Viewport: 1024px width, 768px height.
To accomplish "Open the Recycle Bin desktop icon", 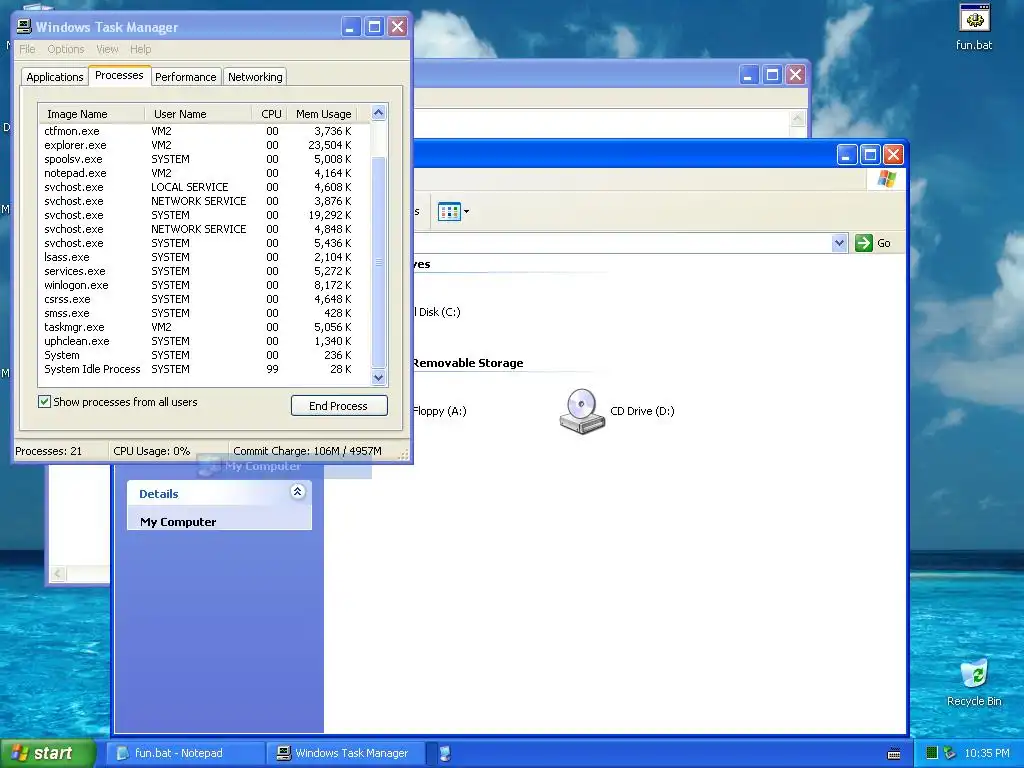I will (x=974, y=682).
